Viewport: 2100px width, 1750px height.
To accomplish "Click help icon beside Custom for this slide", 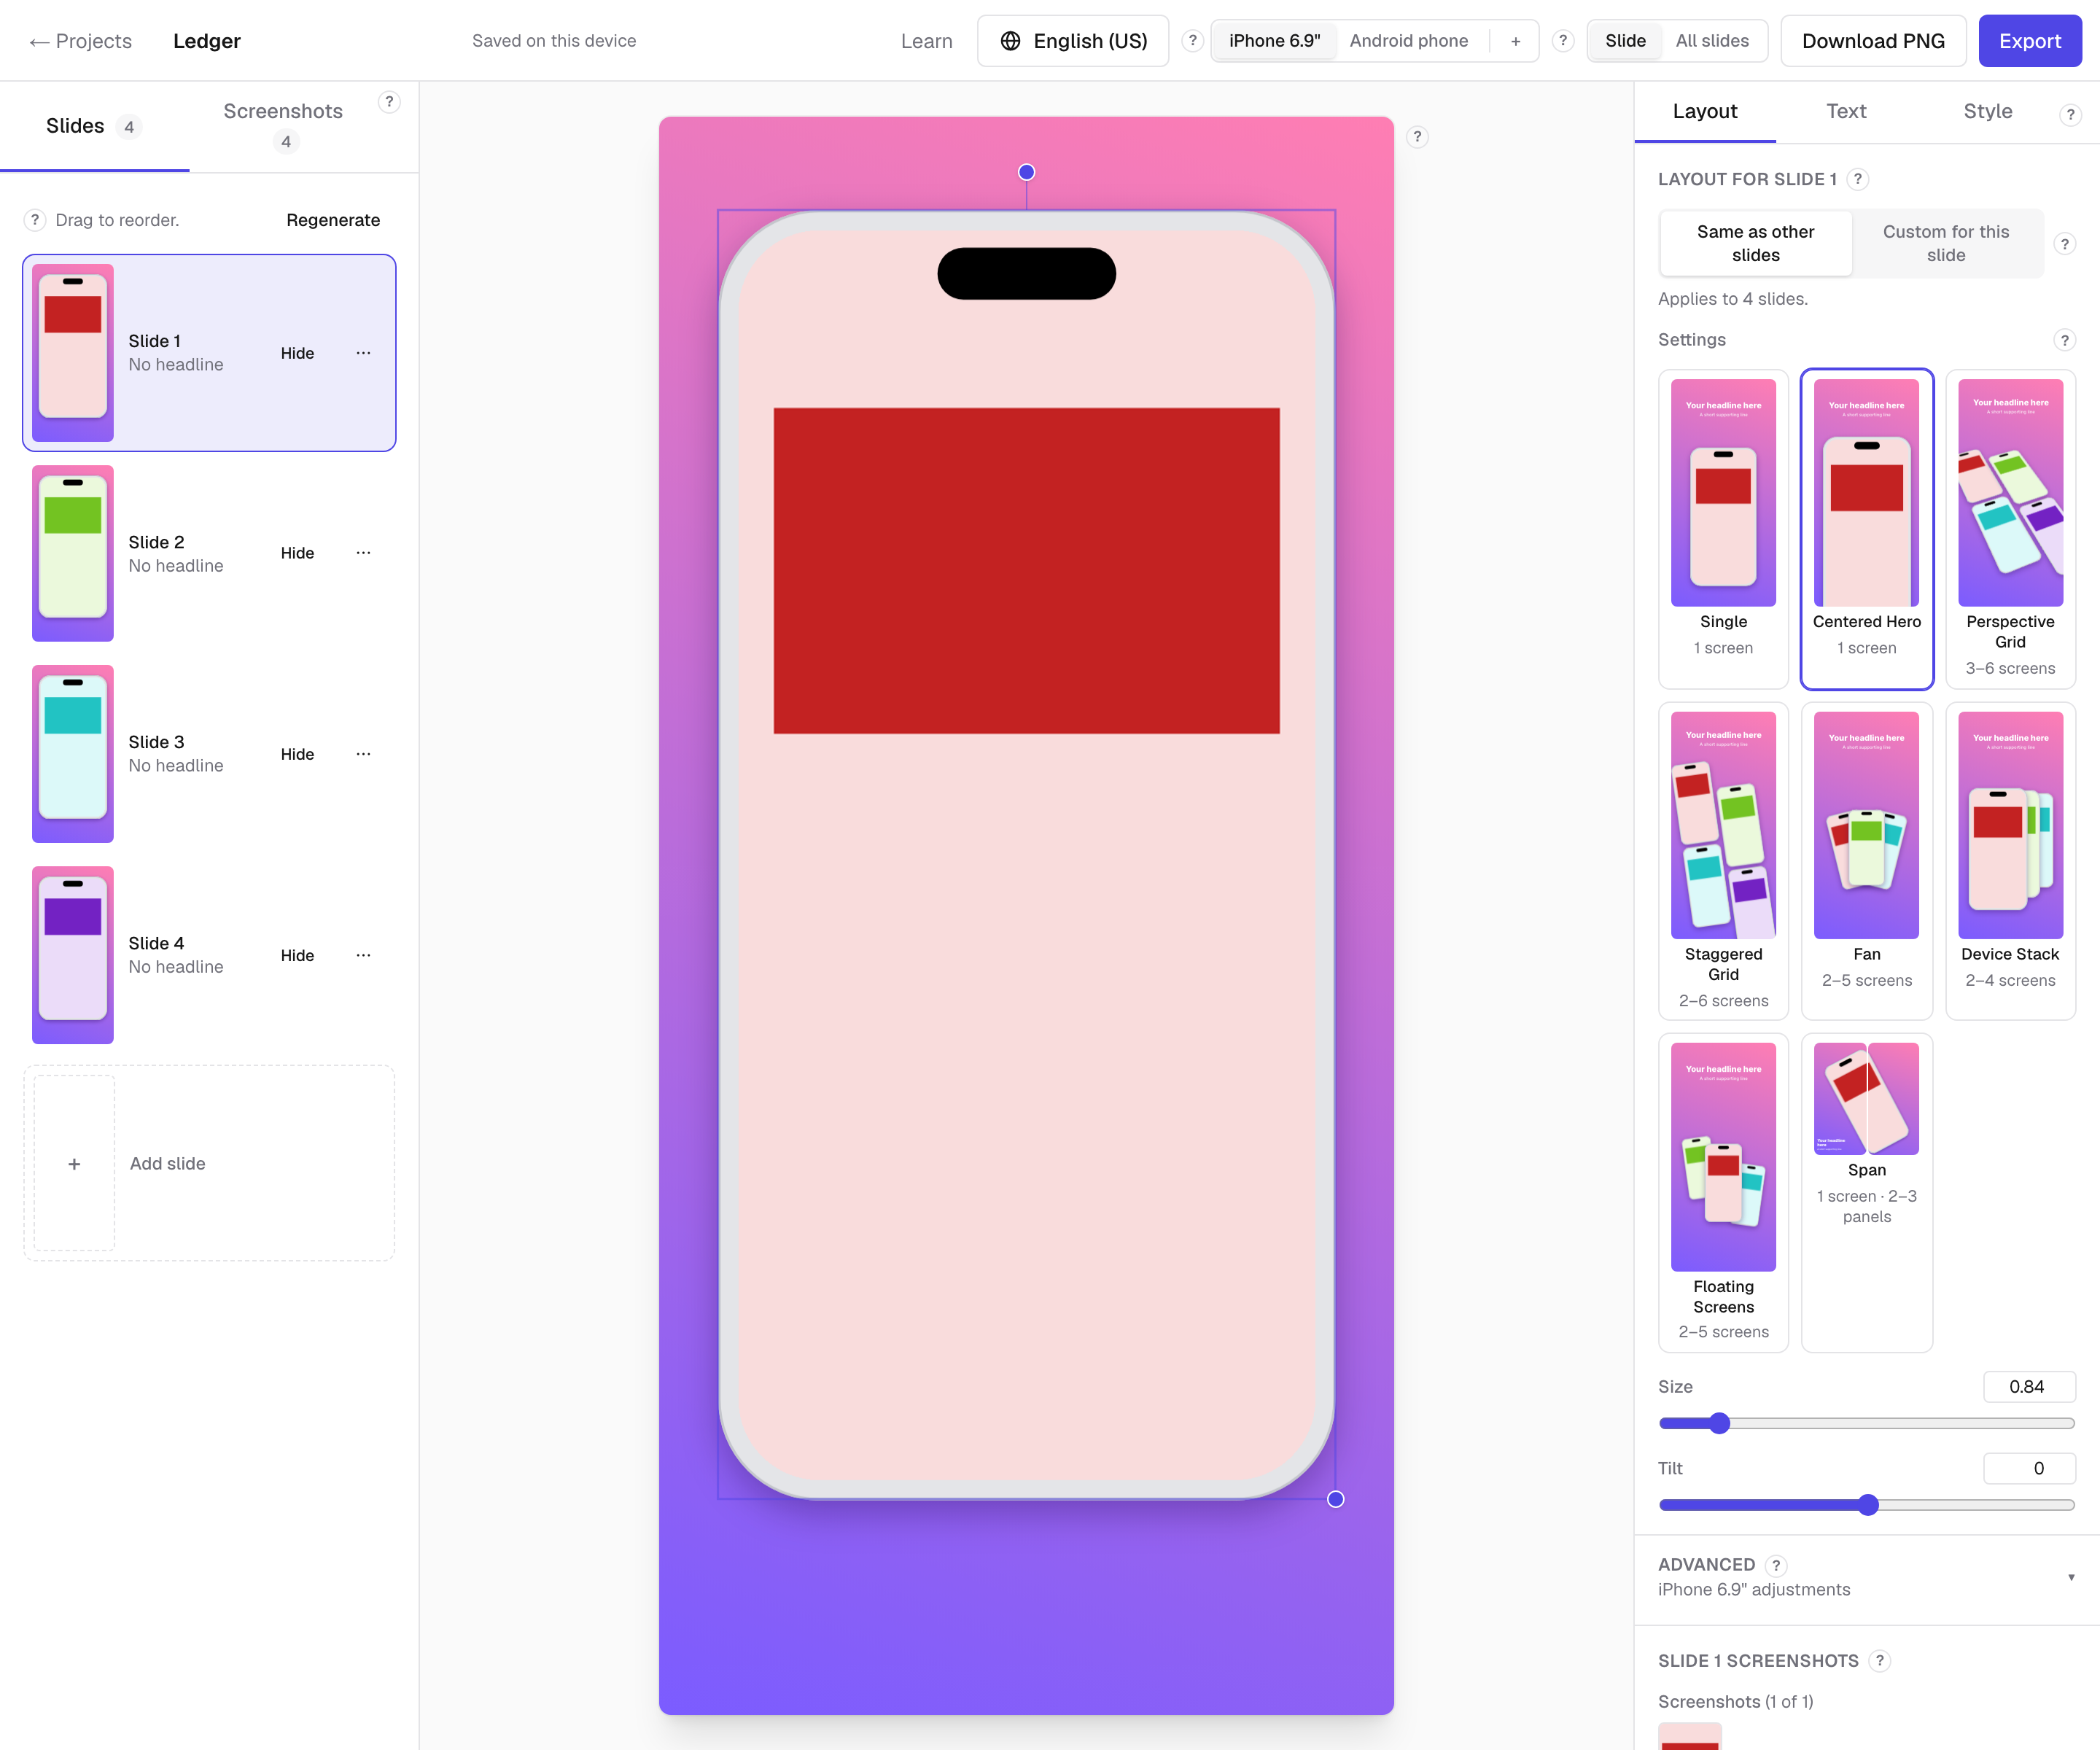I will coord(2065,244).
